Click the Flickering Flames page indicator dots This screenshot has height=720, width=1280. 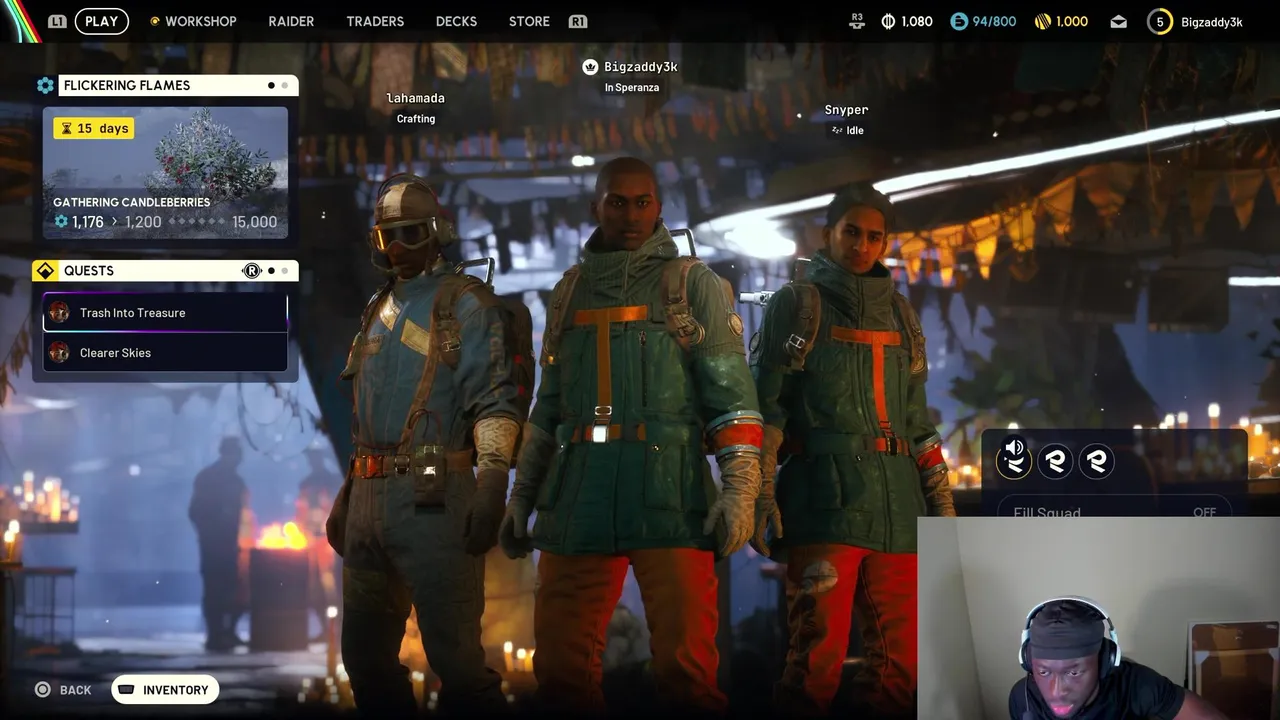[x=278, y=86]
